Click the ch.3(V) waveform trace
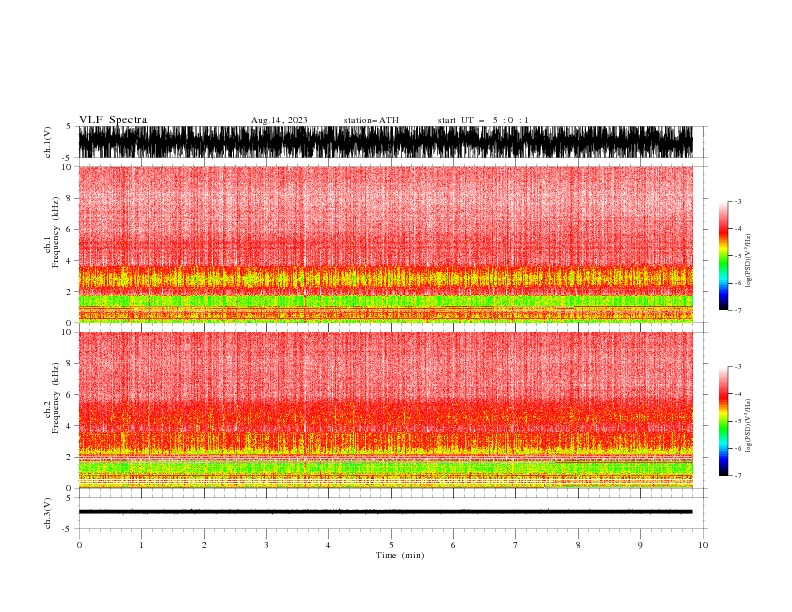This screenshot has height=612, width=792. pyautogui.click(x=386, y=512)
